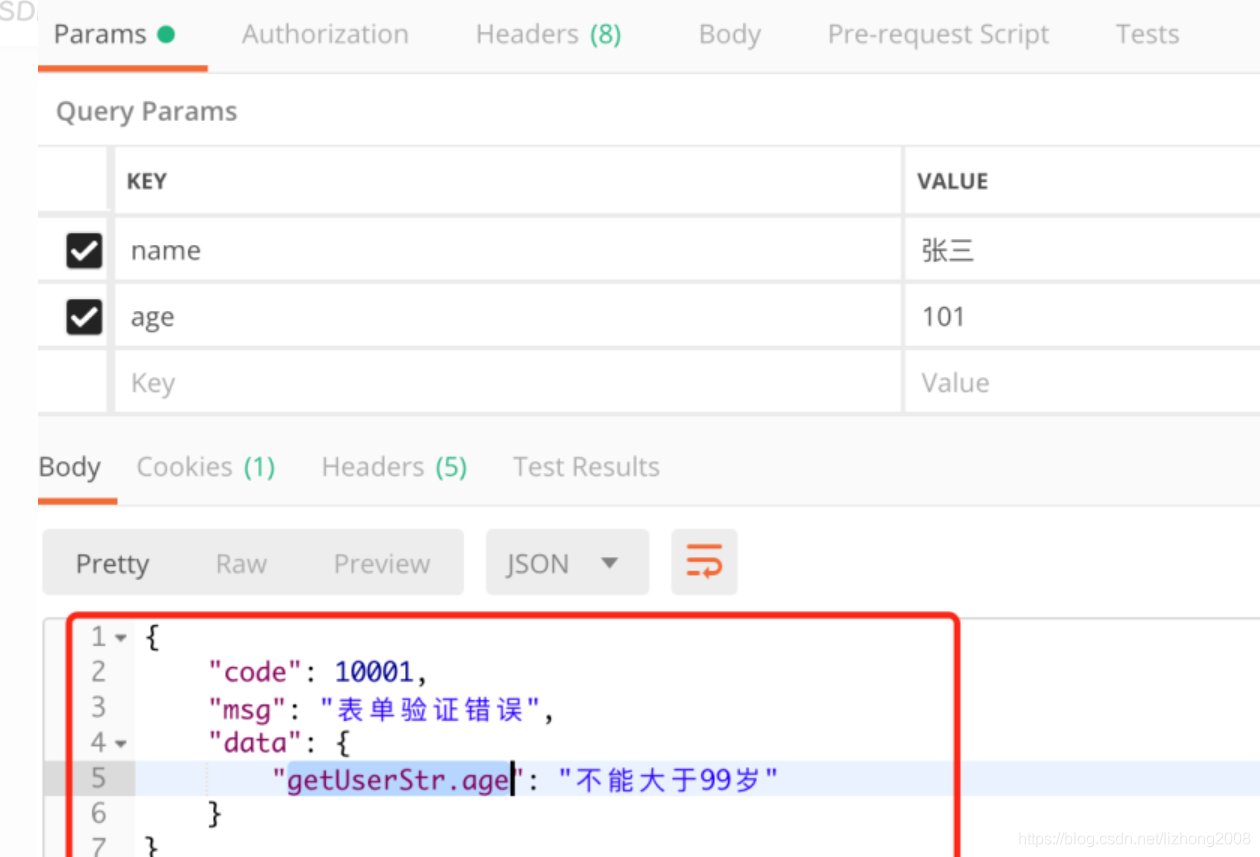
Task: Click the message 不能大于99岁
Action: (668, 780)
